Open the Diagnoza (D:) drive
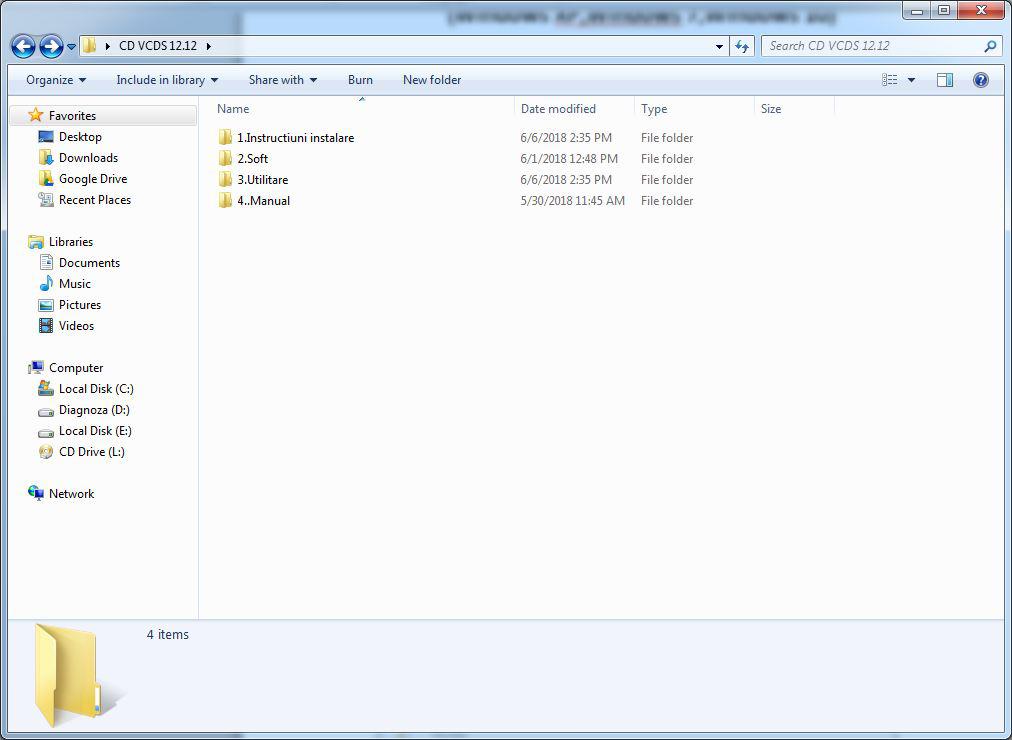Viewport: 1012px width, 740px height. pos(94,410)
